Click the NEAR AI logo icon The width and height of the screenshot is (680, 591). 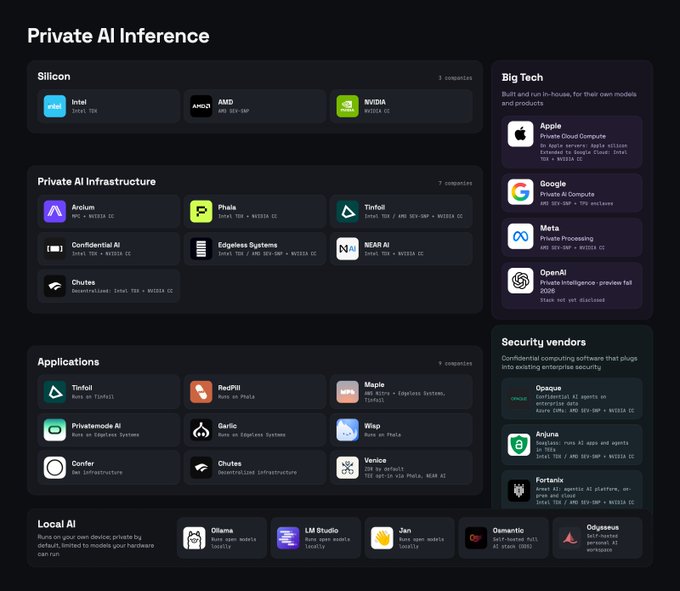pos(347,249)
